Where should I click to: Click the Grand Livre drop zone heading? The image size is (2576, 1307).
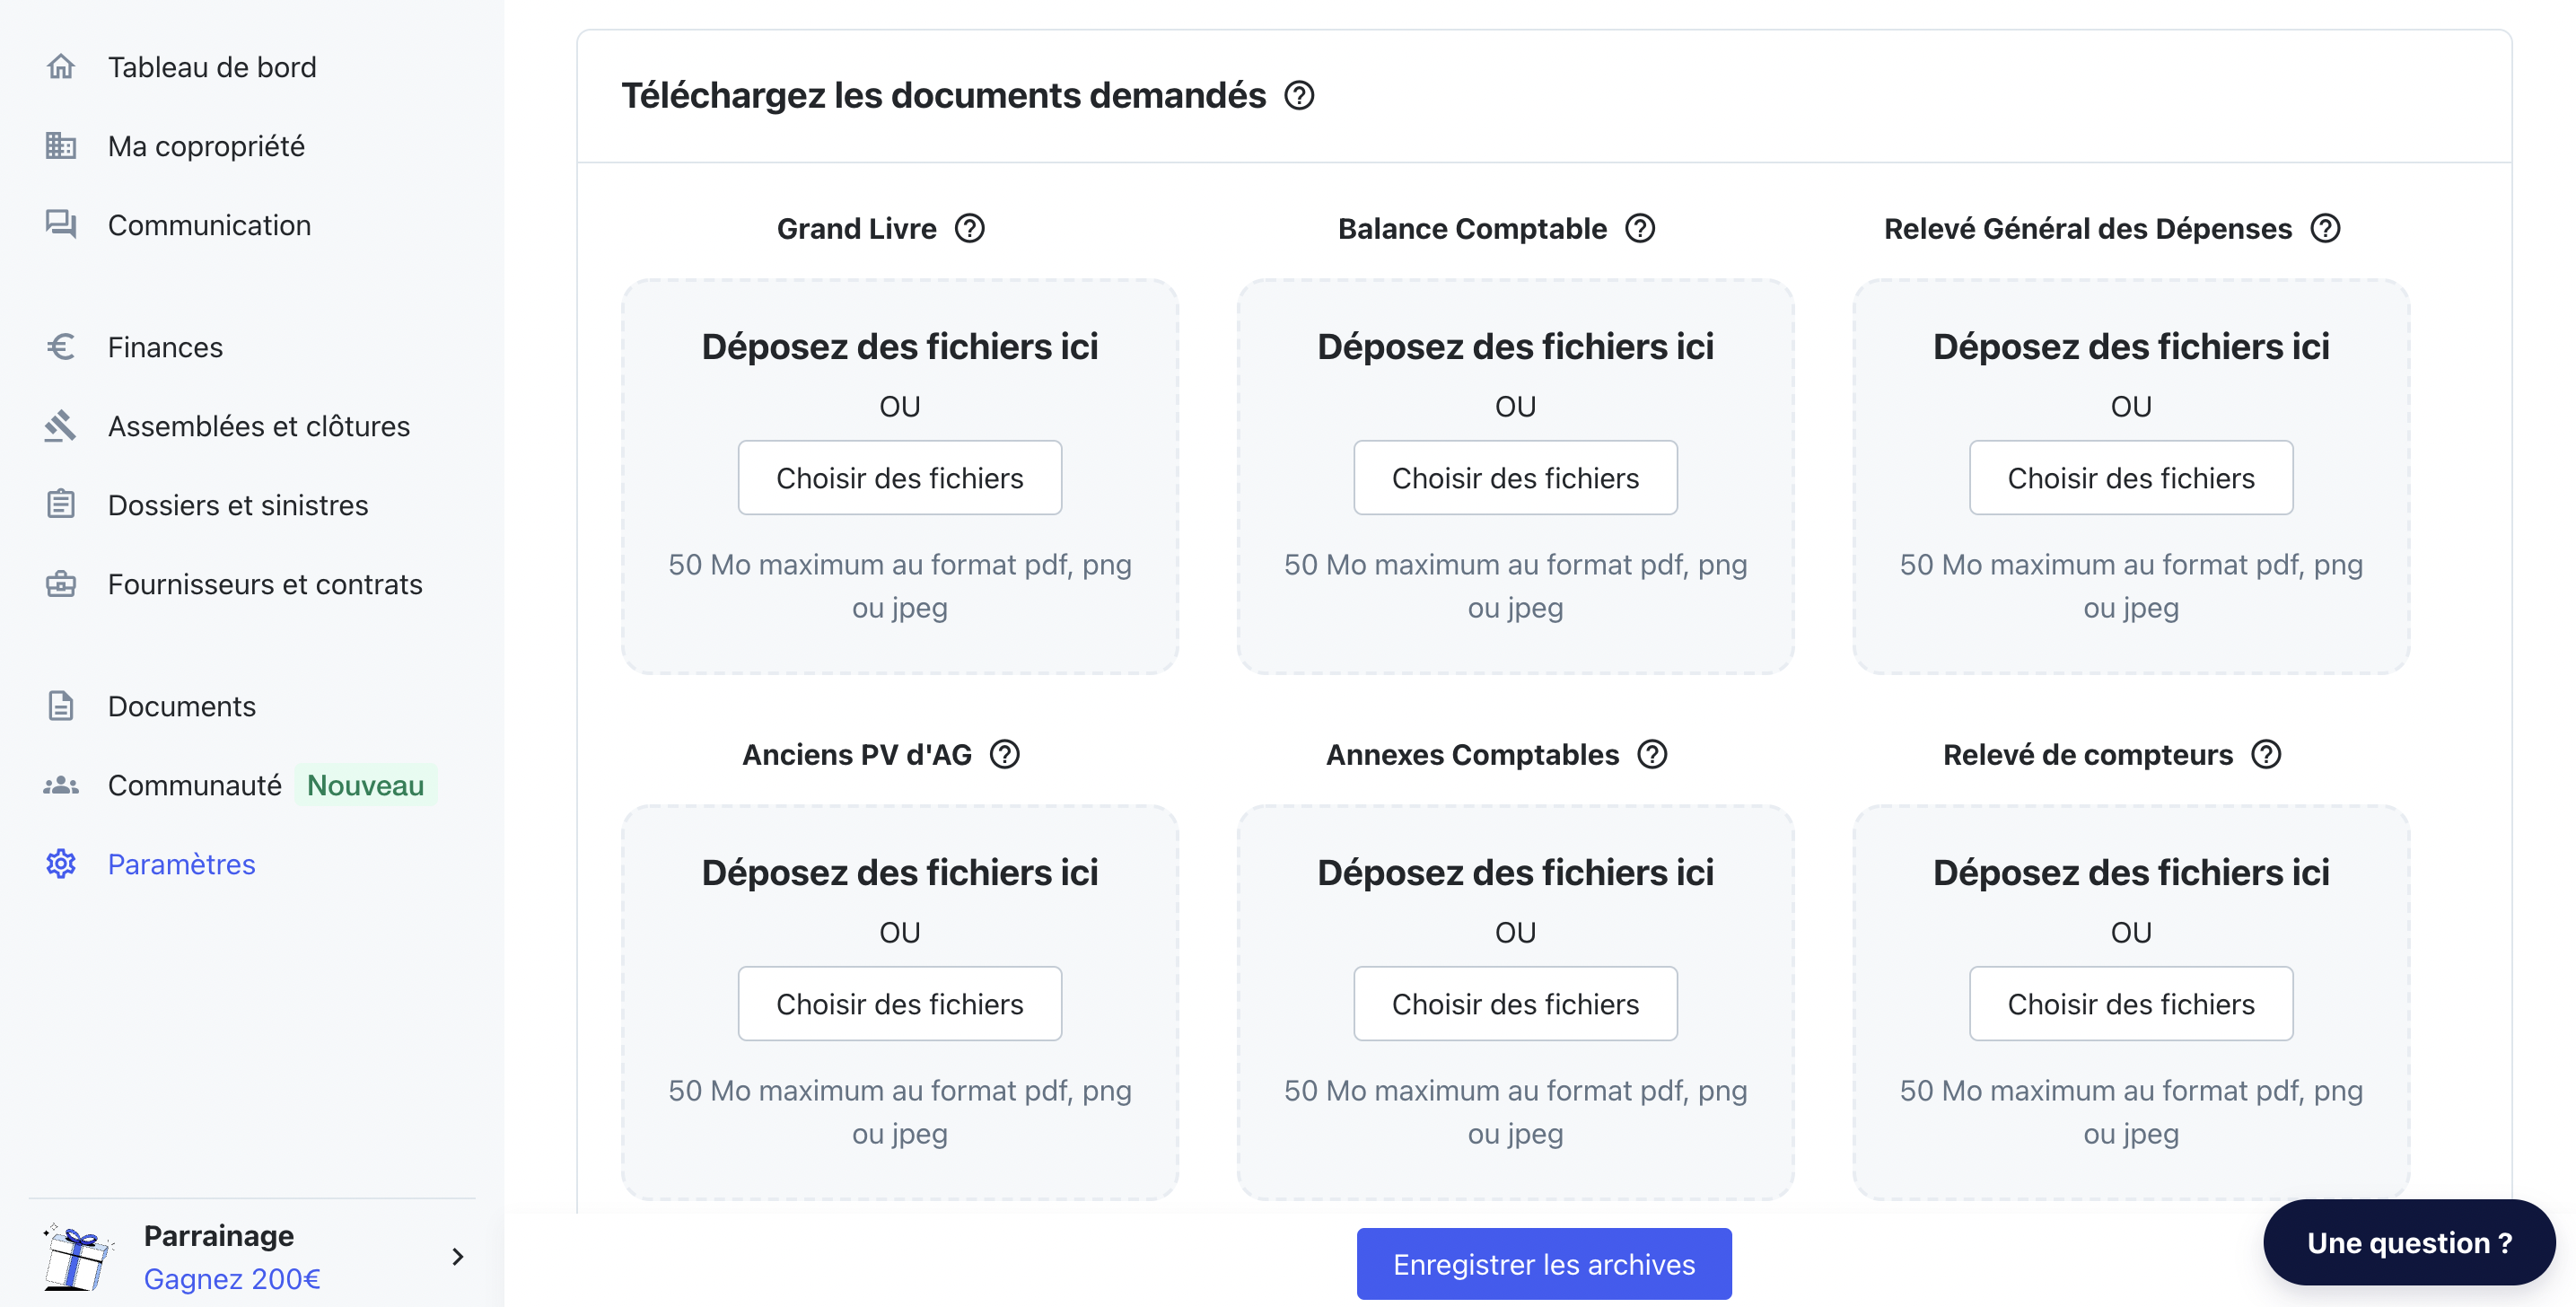pyautogui.click(x=900, y=346)
